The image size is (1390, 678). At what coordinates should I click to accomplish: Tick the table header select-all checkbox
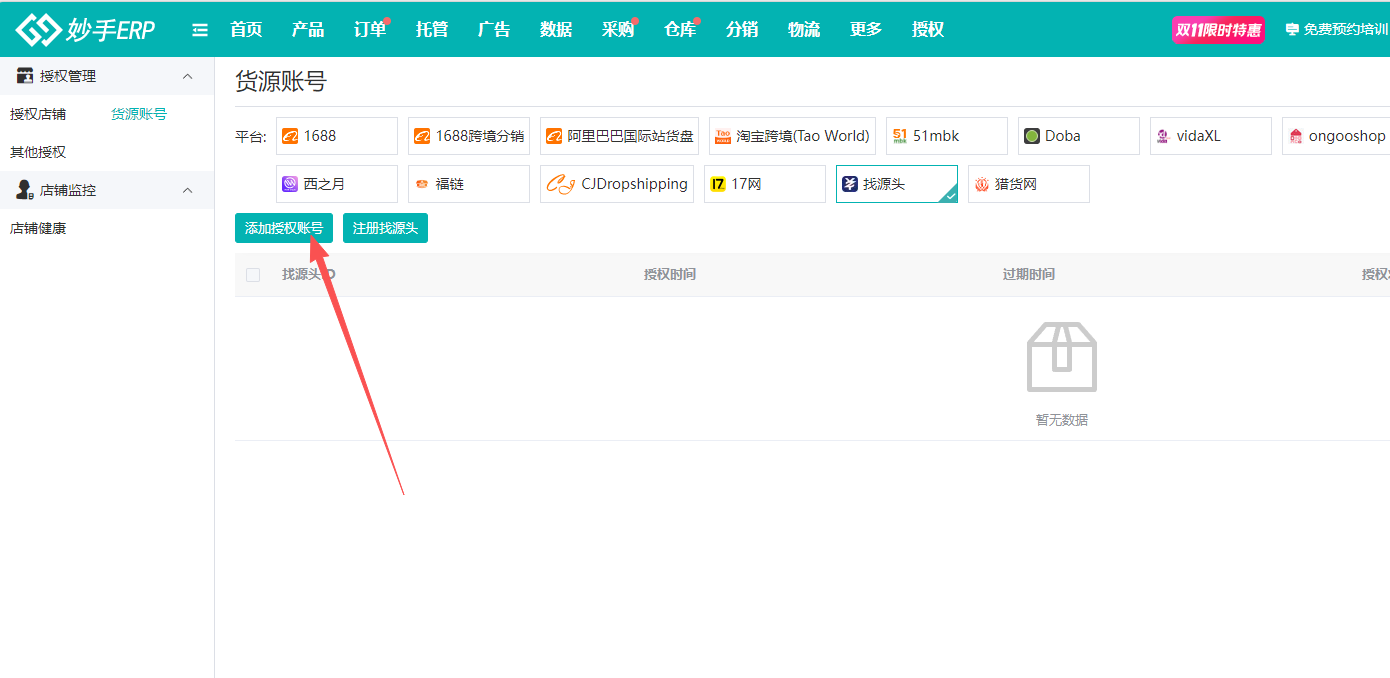[253, 275]
